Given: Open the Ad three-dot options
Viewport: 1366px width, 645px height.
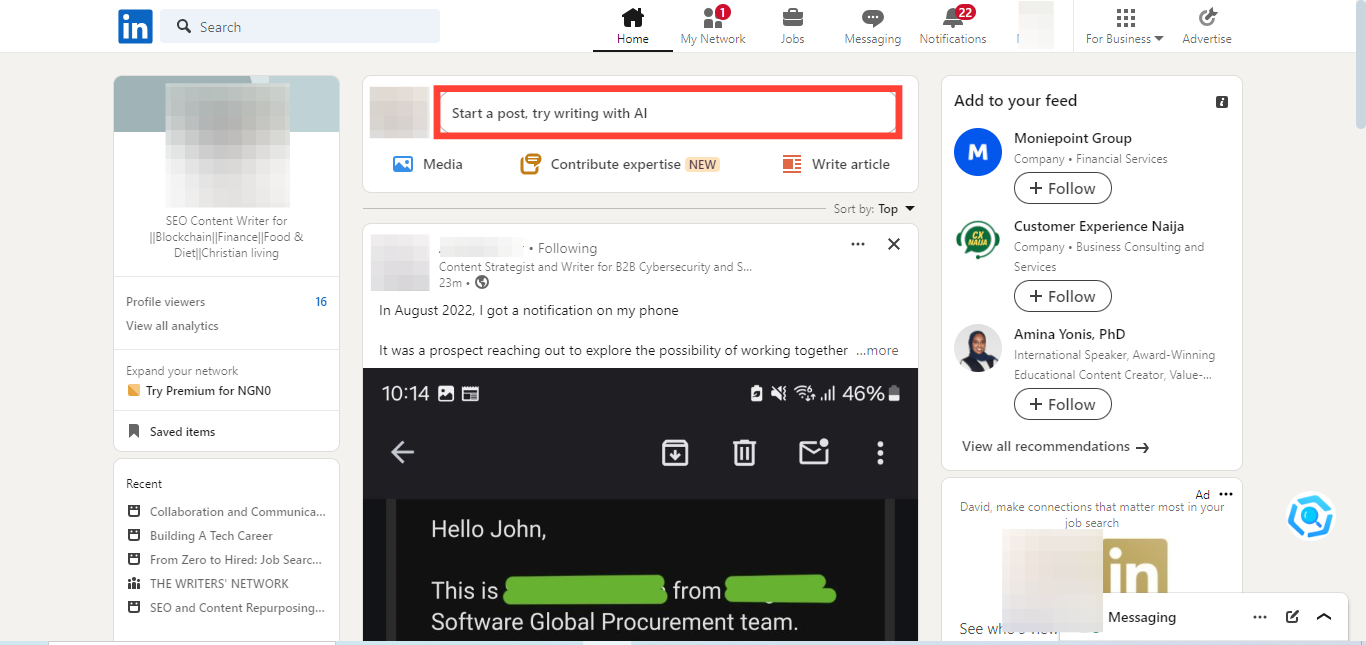Looking at the screenshot, I should click(1226, 494).
